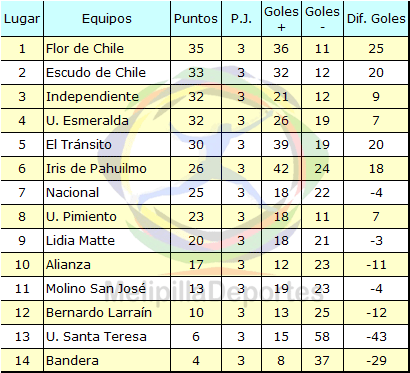Select the Lidia Matte team cell
This screenshot has height=373, width=410.
click(x=107, y=241)
